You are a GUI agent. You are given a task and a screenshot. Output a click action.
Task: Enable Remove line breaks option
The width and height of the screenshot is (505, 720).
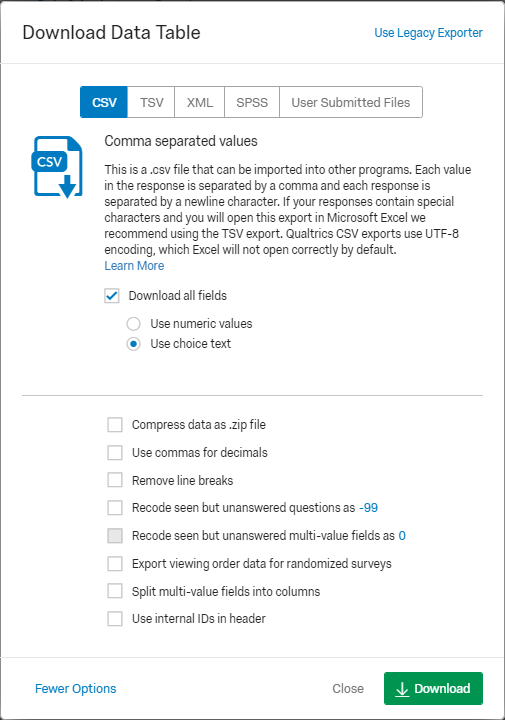[x=115, y=480]
